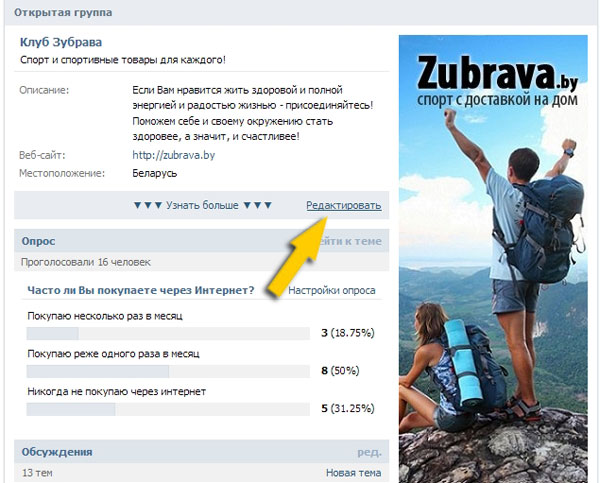The image size is (600, 483).
Task: Follow the partly hidden "Перейти к теме" link
Action: [357, 241]
